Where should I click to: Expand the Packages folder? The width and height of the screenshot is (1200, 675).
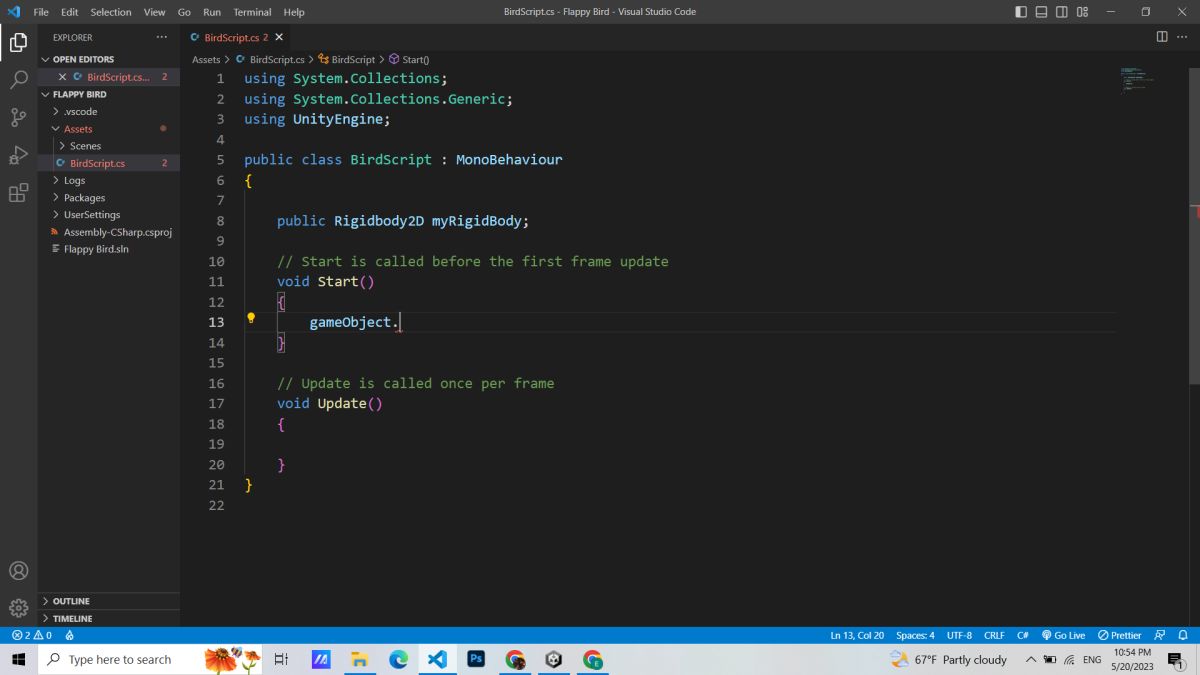pos(109,197)
